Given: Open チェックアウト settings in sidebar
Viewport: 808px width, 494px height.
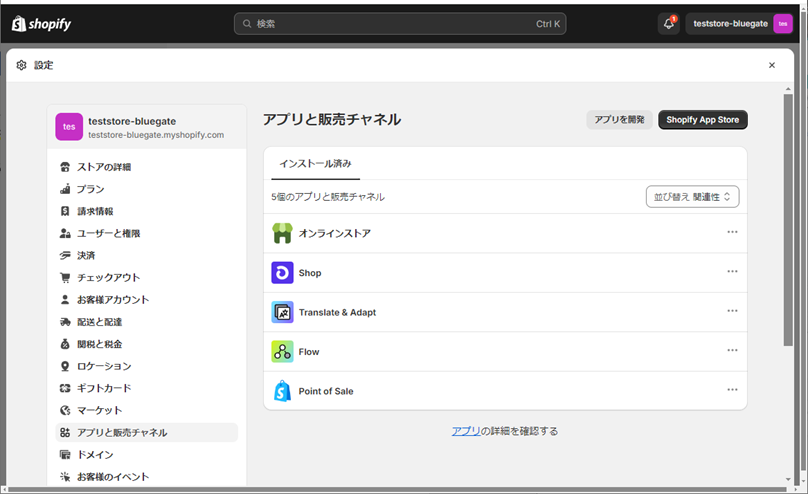Looking at the screenshot, I should click(x=108, y=278).
